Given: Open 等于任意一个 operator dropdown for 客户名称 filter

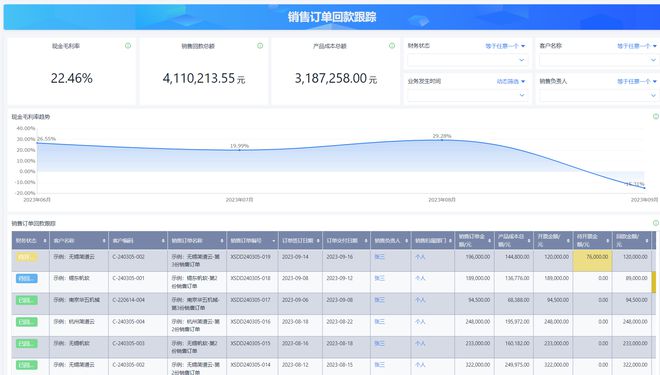Looking at the screenshot, I should pyautogui.click(x=637, y=46).
